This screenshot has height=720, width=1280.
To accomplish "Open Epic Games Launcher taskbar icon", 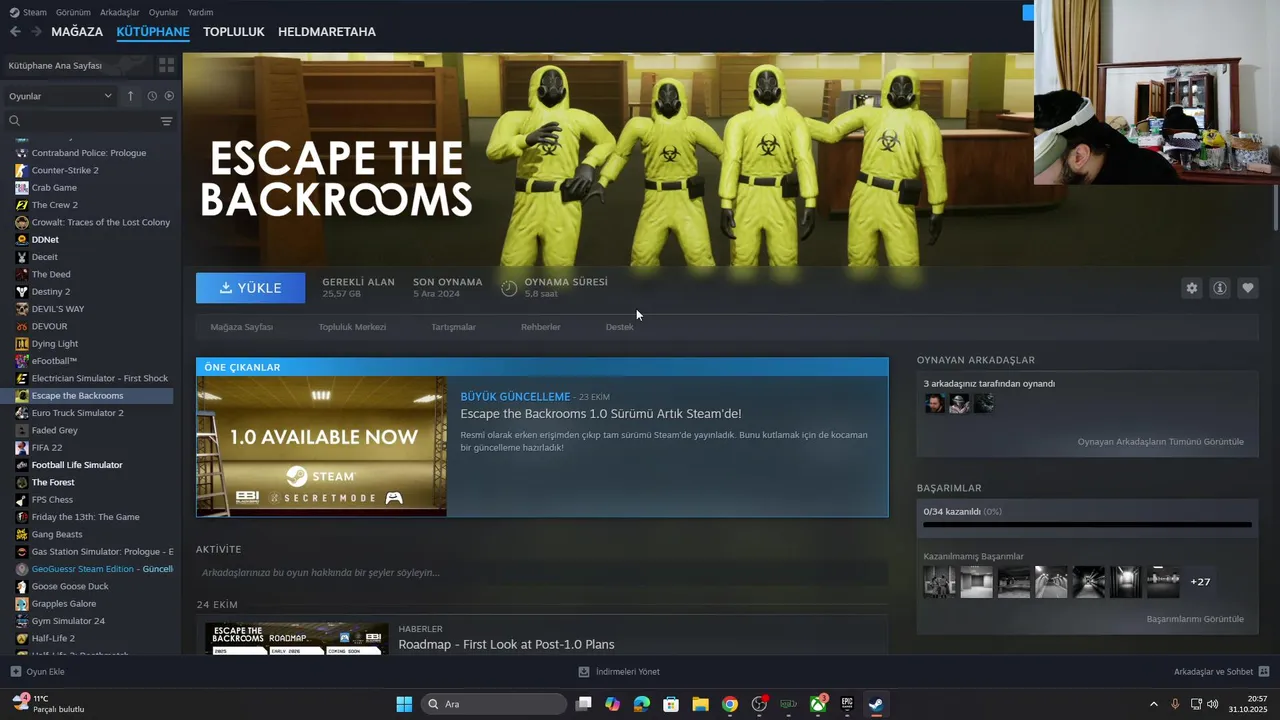I will tap(847, 704).
